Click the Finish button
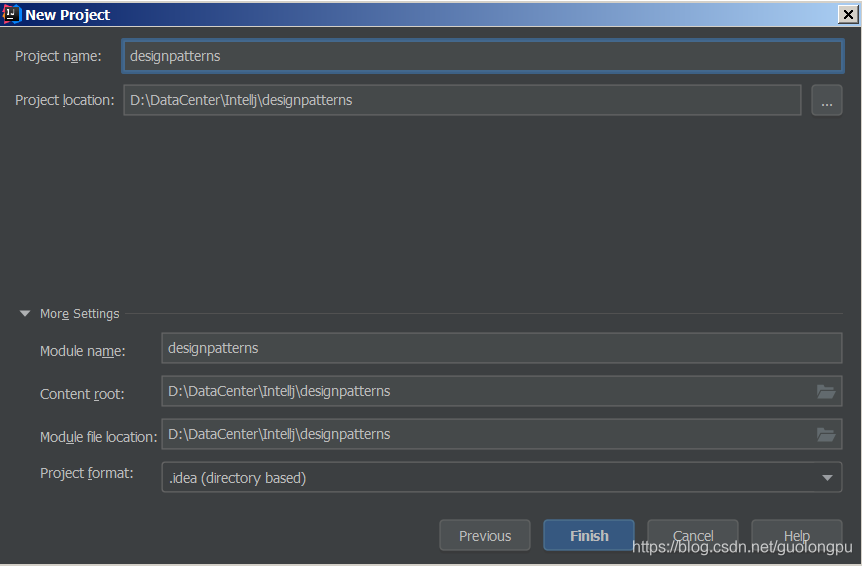Viewport: 862px width, 566px height. click(589, 535)
